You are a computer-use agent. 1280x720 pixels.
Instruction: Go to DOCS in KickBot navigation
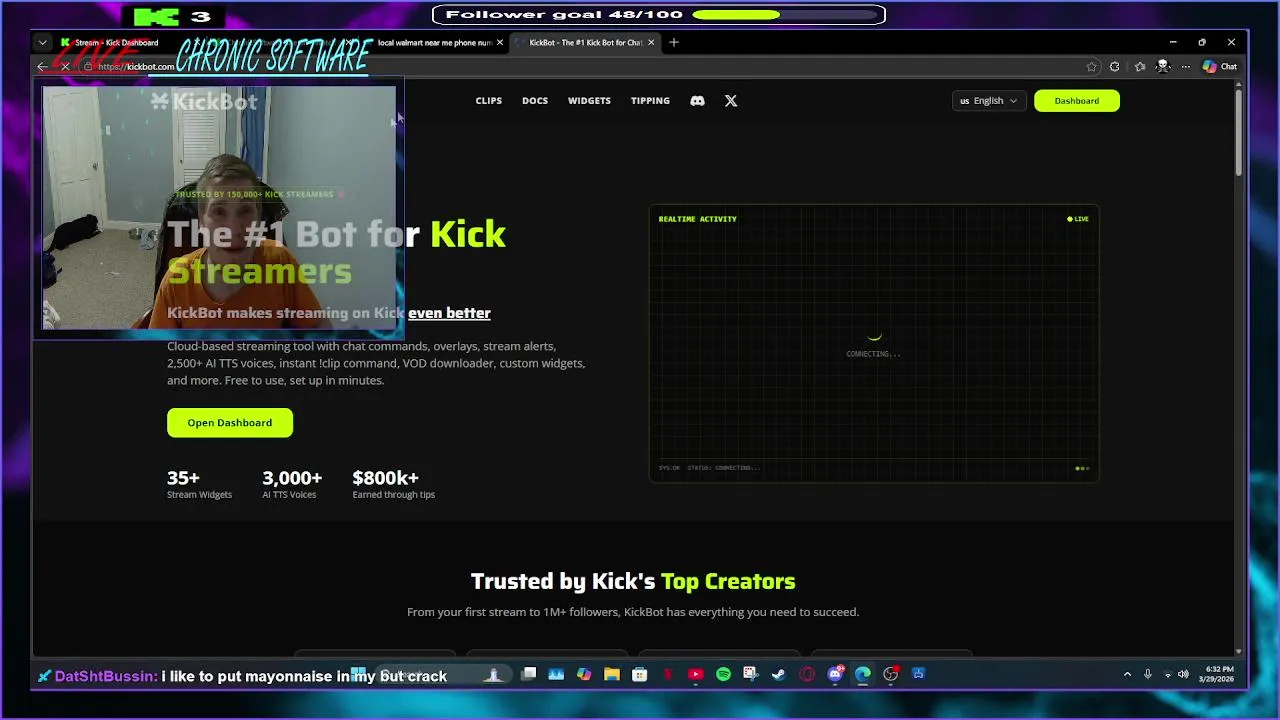535,100
